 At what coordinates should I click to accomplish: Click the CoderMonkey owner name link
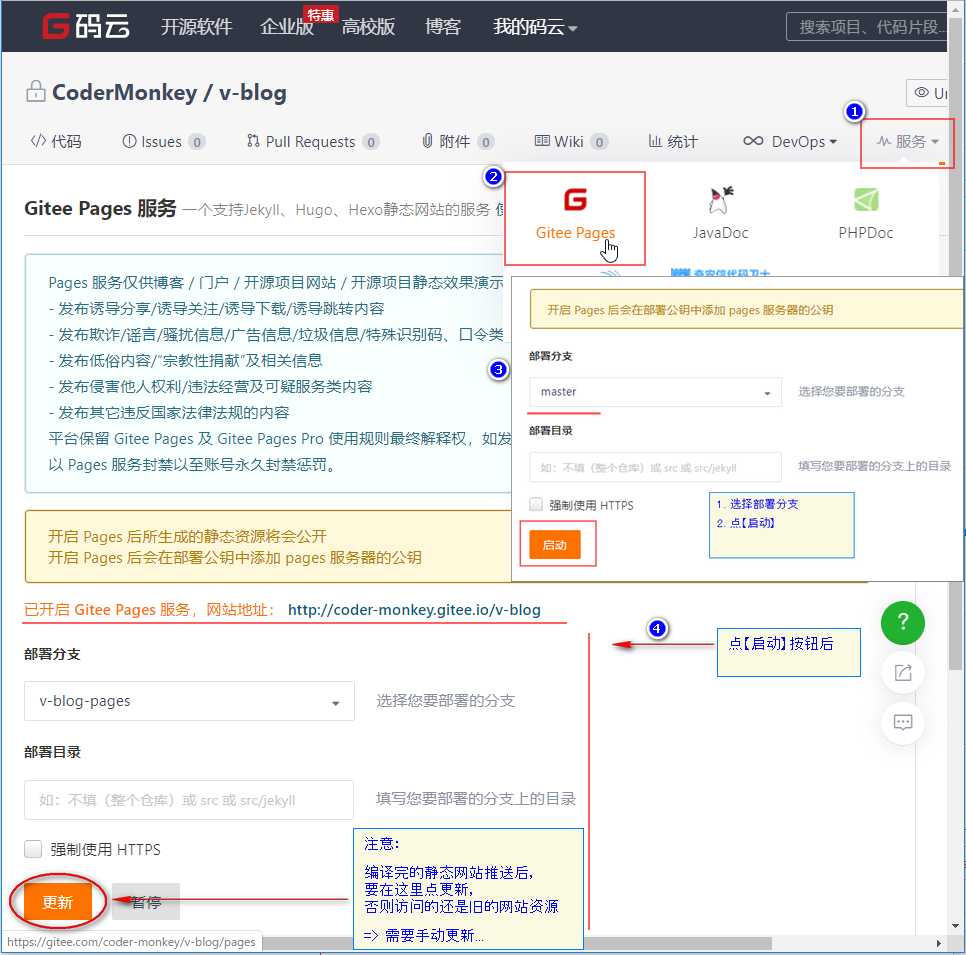click(124, 92)
